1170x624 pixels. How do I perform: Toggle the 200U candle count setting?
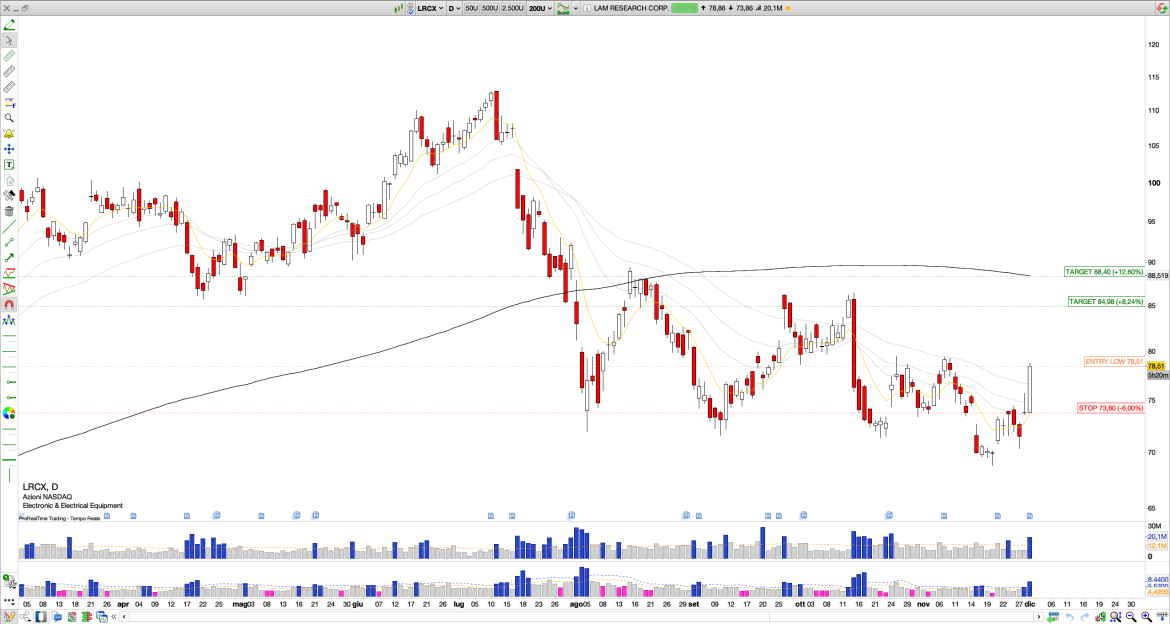pyautogui.click(x=538, y=8)
